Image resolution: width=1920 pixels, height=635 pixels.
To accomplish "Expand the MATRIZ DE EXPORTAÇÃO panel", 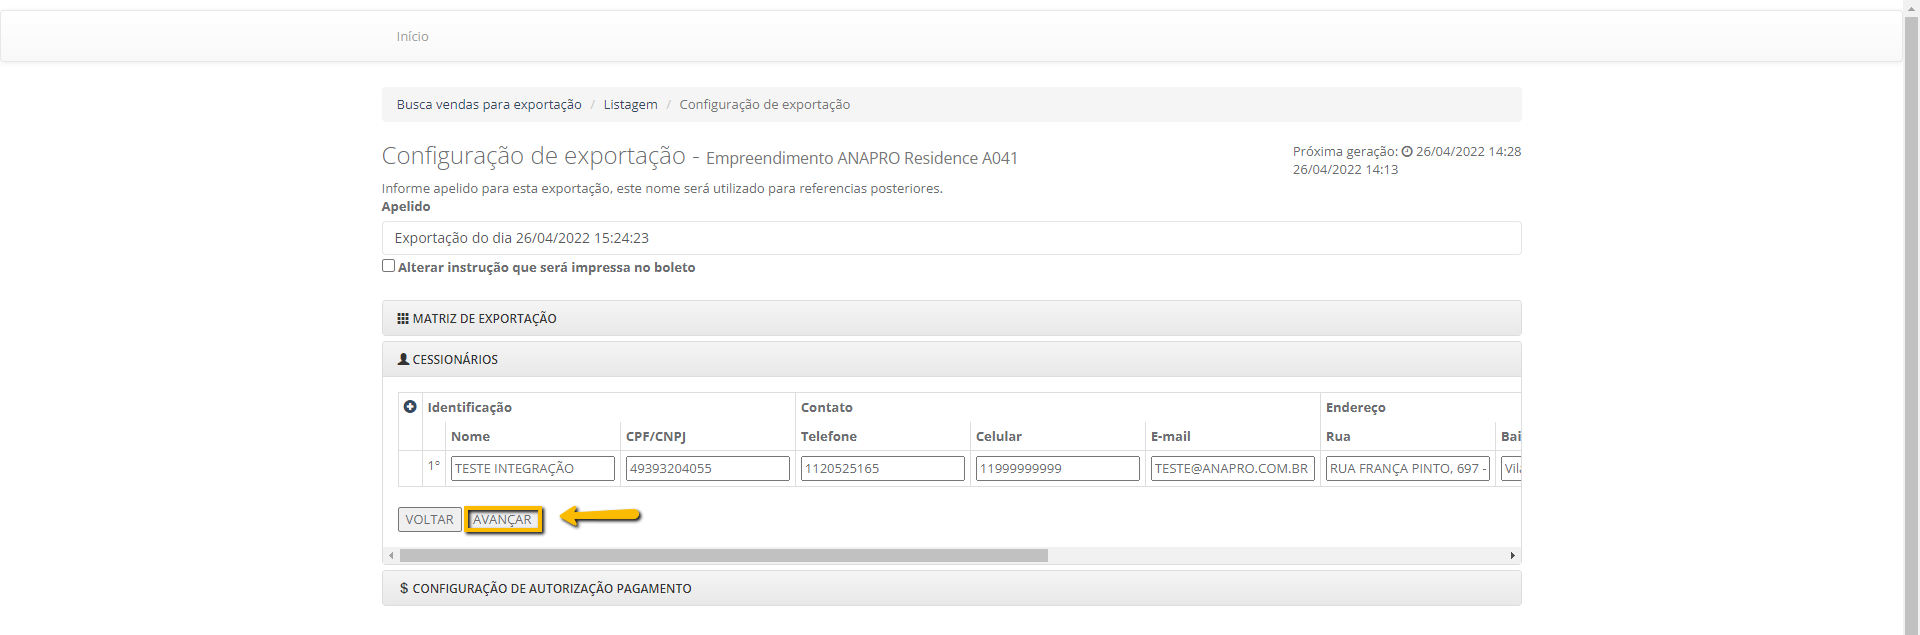I will pyautogui.click(x=485, y=319).
